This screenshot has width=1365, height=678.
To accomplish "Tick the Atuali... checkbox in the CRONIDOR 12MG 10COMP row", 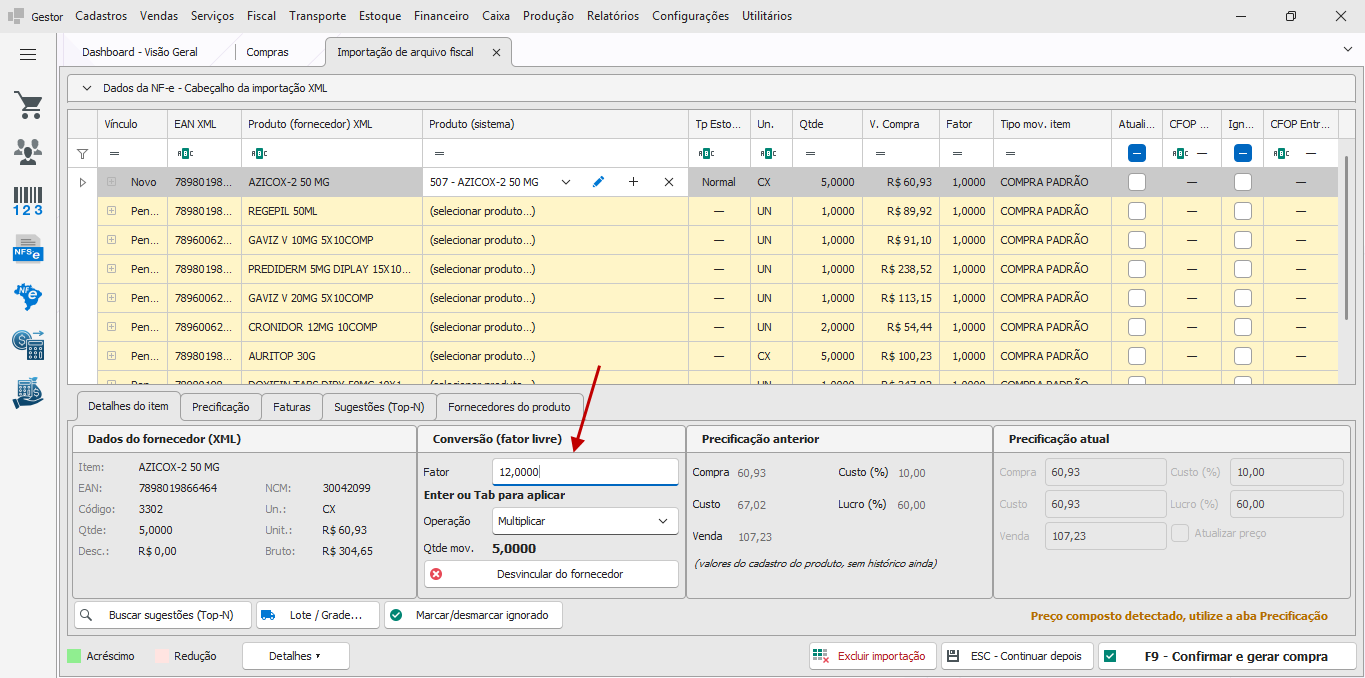I will [x=1137, y=327].
